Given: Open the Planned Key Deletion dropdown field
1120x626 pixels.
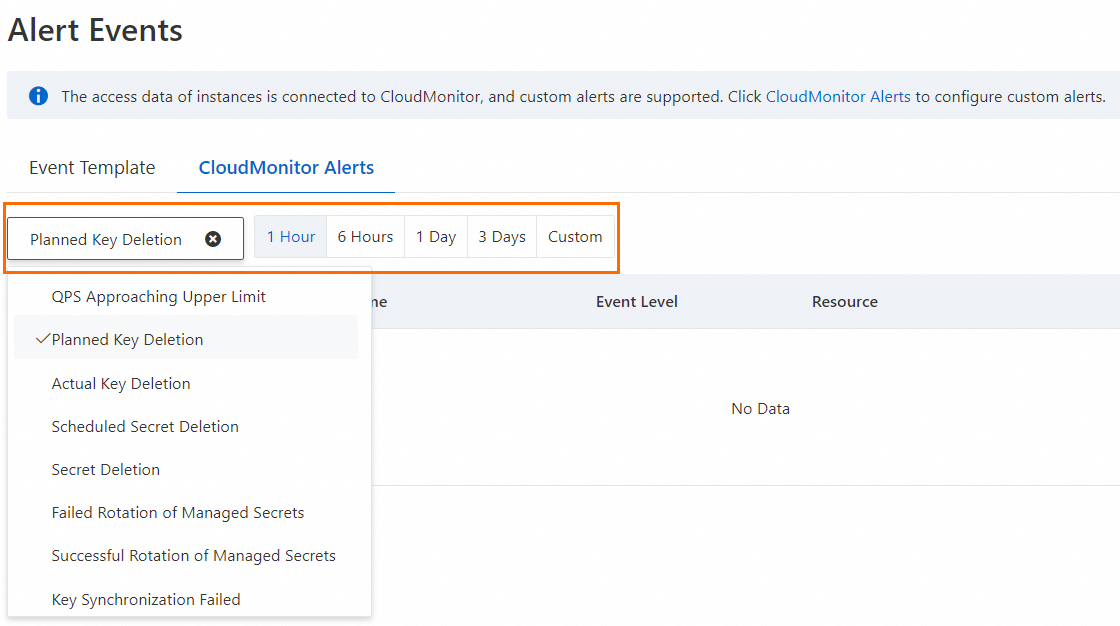Looking at the screenshot, I should click(126, 239).
